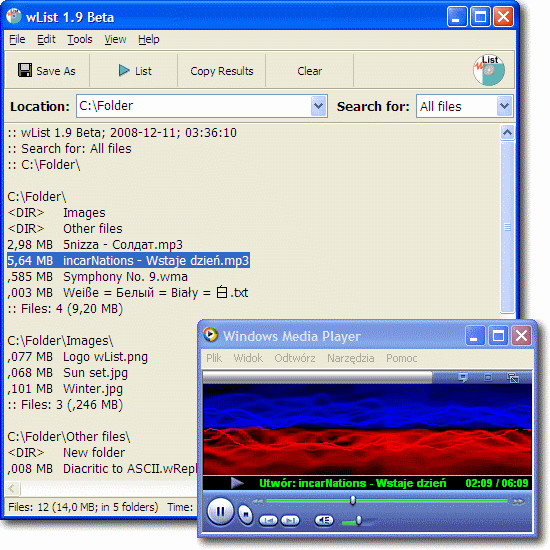The width and height of the screenshot is (550, 550).
Task: Click the vertical scrollbar thumb in results
Action: pyautogui.click(x=507, y=227)
